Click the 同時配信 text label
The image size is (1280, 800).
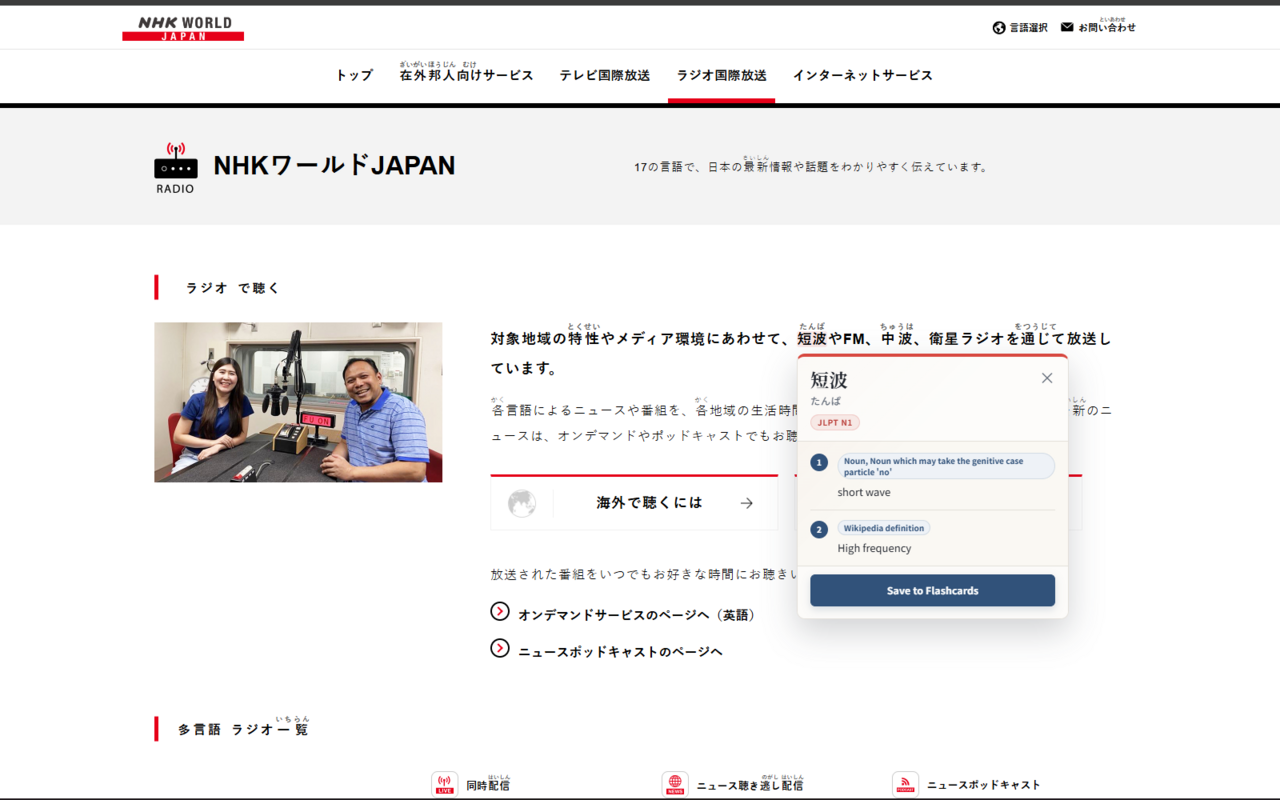pyautogui.click(x=488, y=785)
